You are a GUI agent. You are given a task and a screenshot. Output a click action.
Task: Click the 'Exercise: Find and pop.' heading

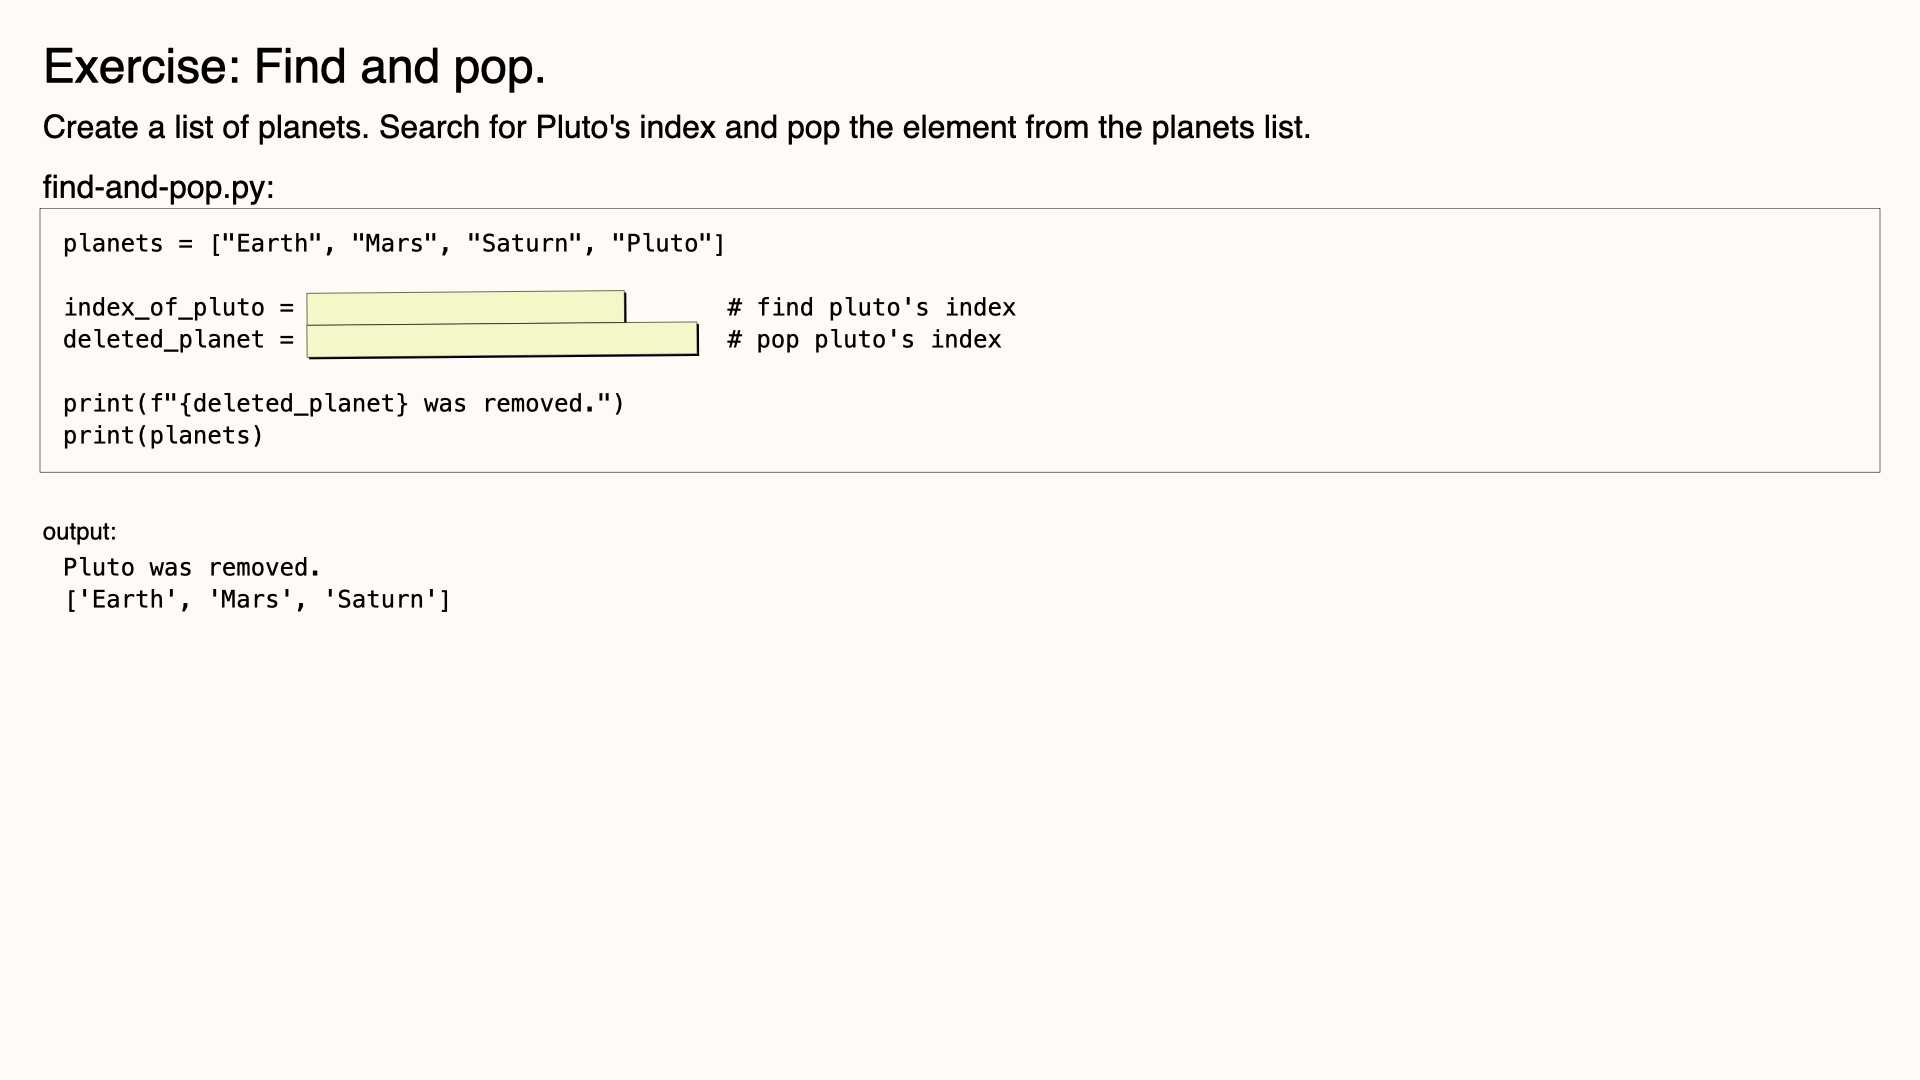click(x=294, y=67)
